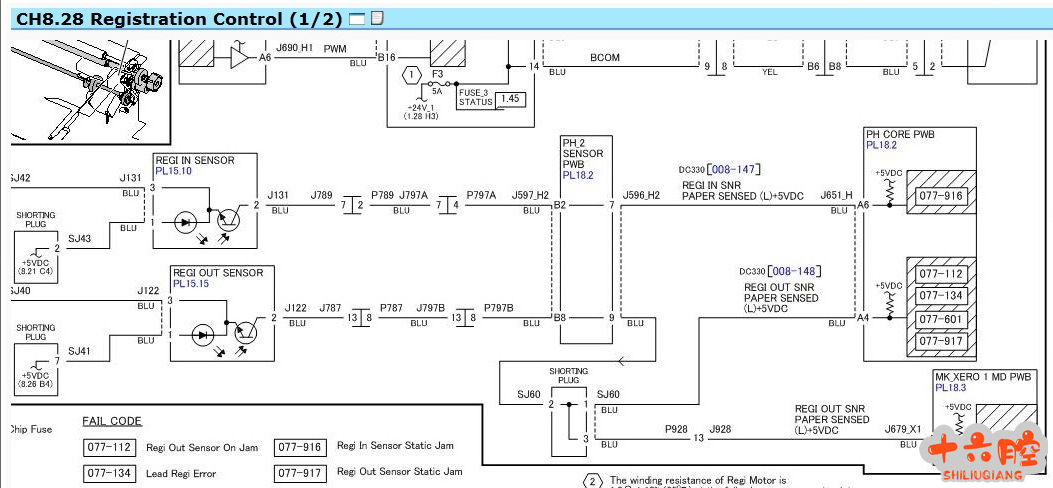Viewport: 1053px width, 488px height.
Task: Click 077-601 box inside PH Core PWB
Action: click(x=940, y=319)
